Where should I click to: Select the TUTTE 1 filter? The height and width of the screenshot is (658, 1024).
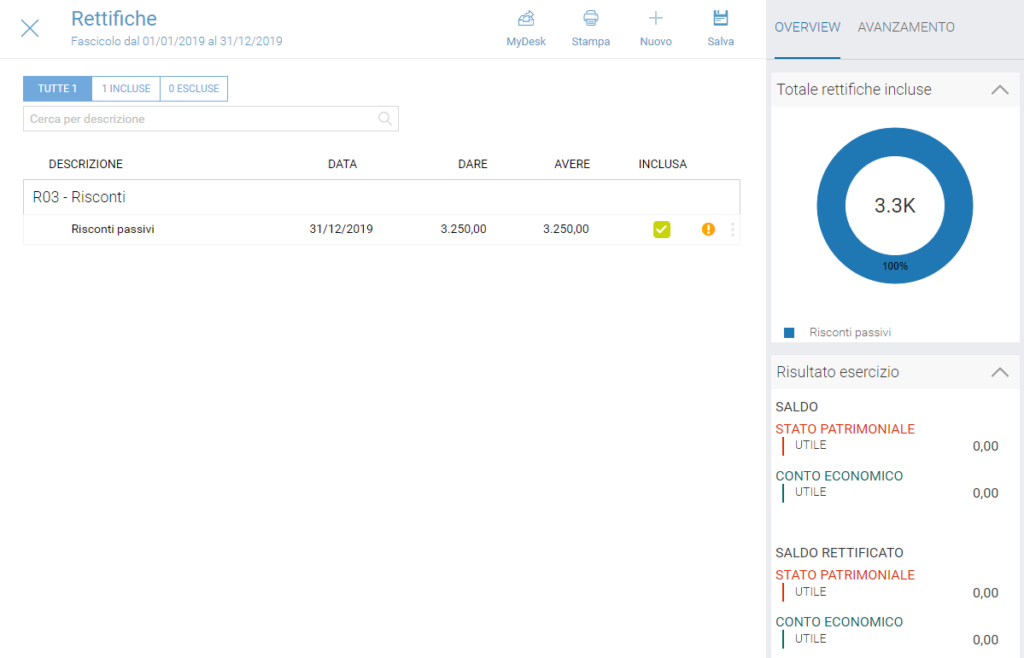click(57, 89)
